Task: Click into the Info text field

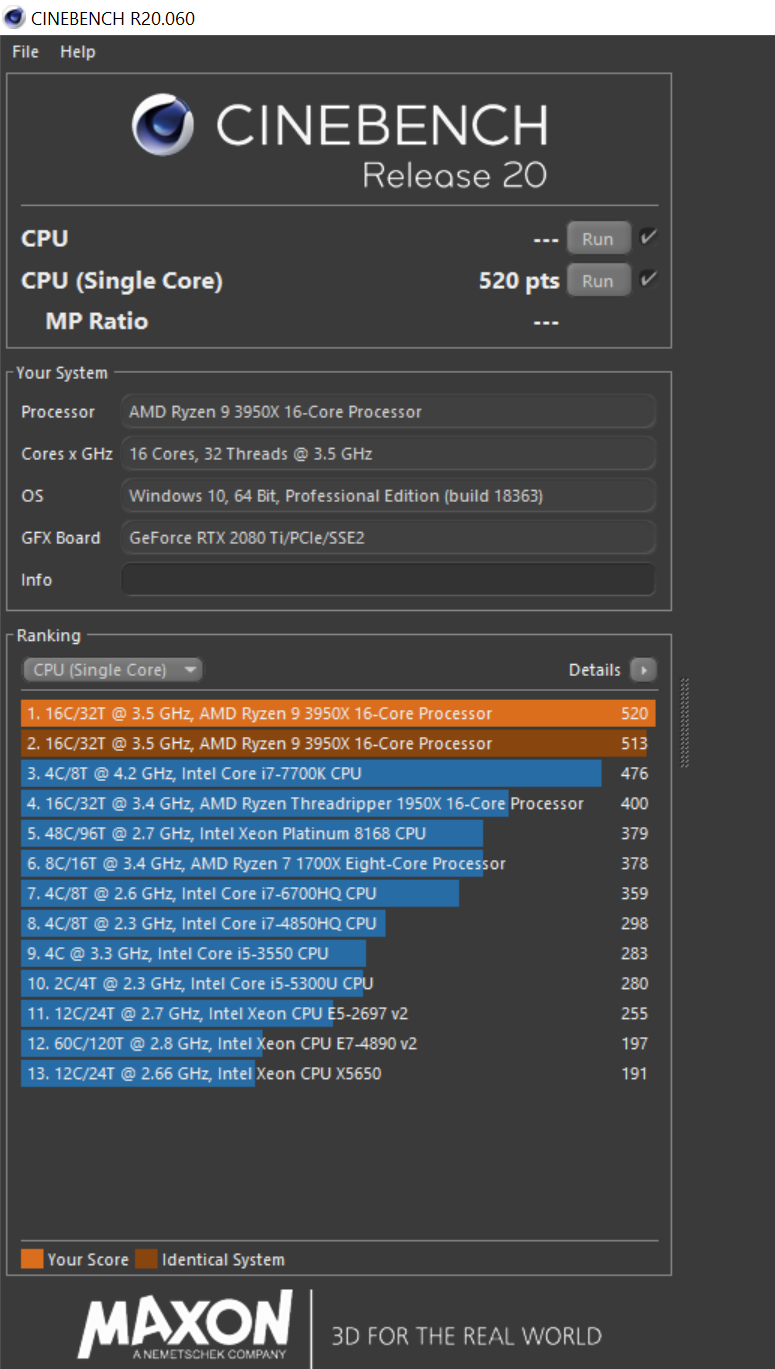Action: click(x=389, y=580)
